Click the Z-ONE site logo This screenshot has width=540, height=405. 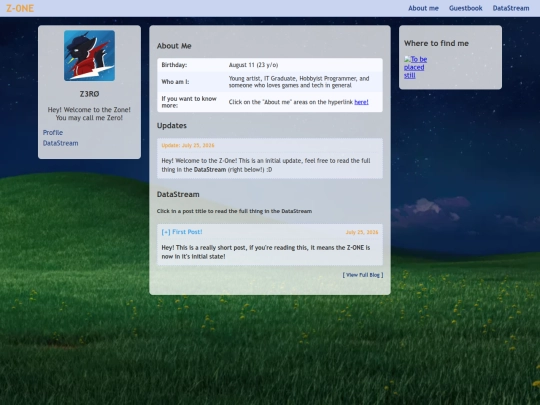pos(20,8)
